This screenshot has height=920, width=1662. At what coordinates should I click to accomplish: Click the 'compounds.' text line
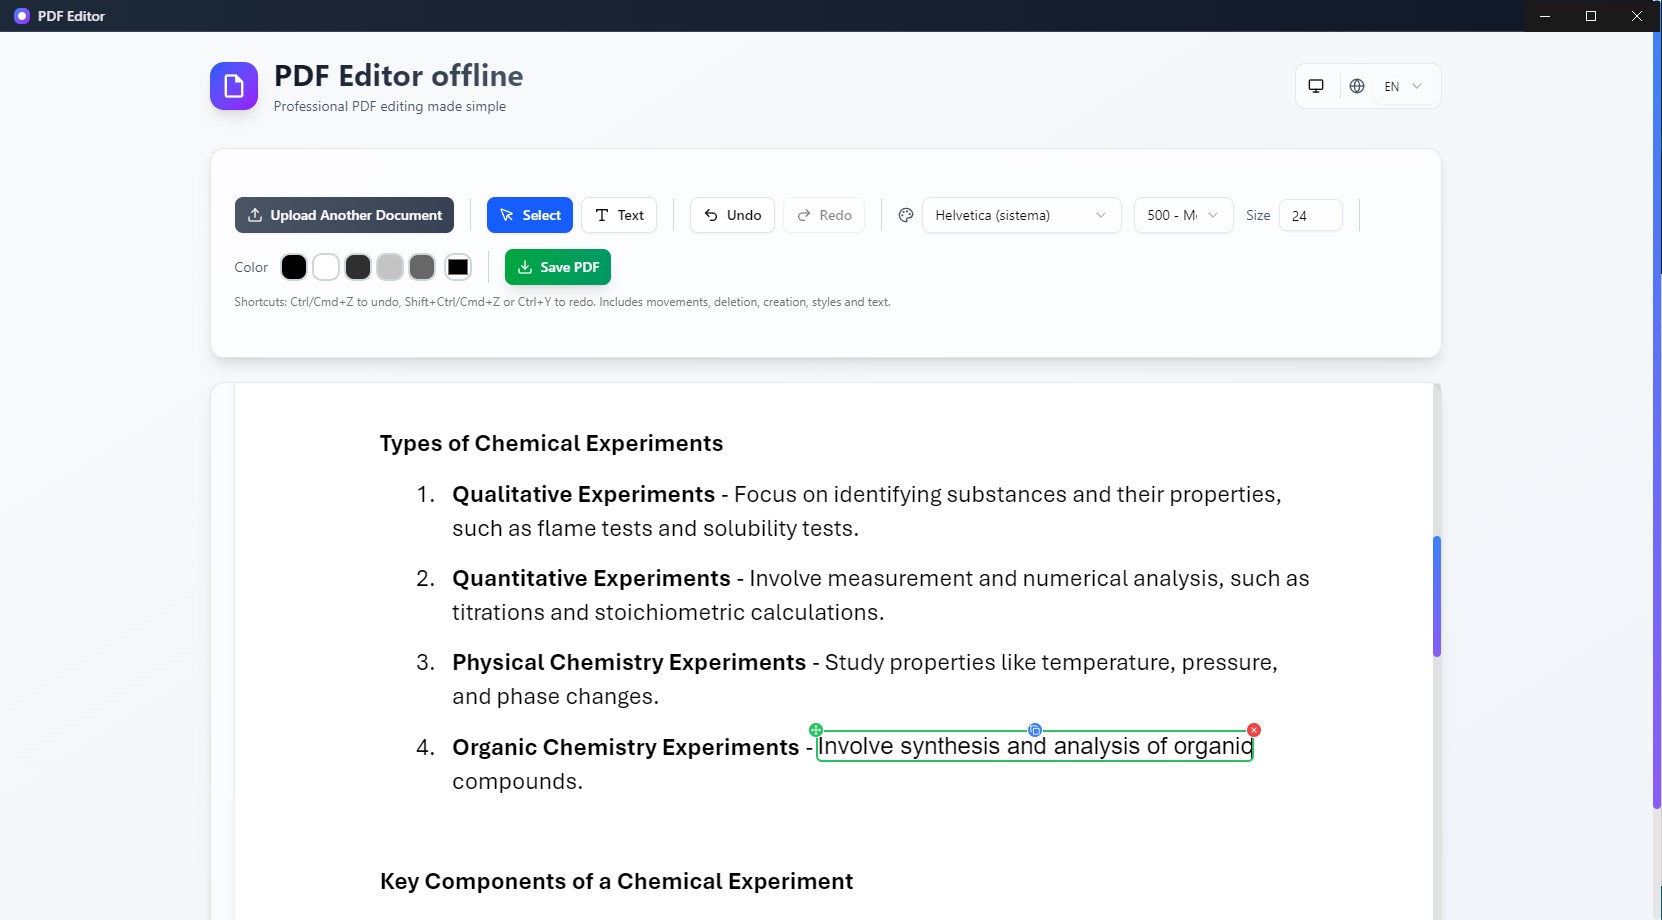(x=517, y=781)
